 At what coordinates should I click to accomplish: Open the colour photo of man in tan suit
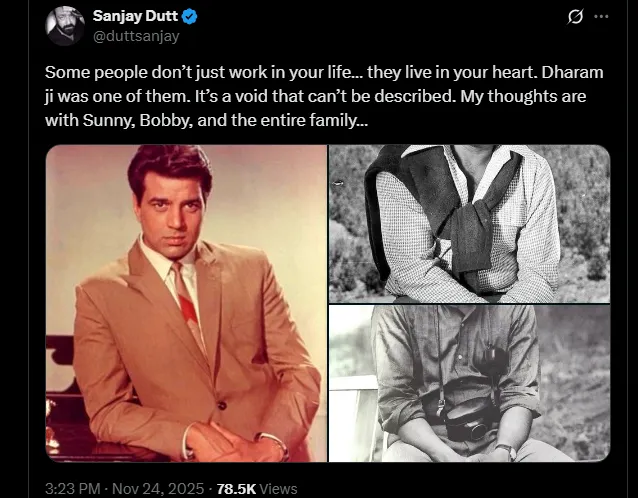pyautogui.click(x=186, y=303)
